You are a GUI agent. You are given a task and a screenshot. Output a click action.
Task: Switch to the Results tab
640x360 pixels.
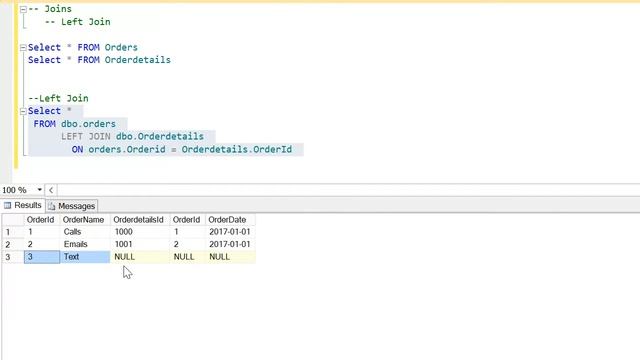(x=23, y=205)
